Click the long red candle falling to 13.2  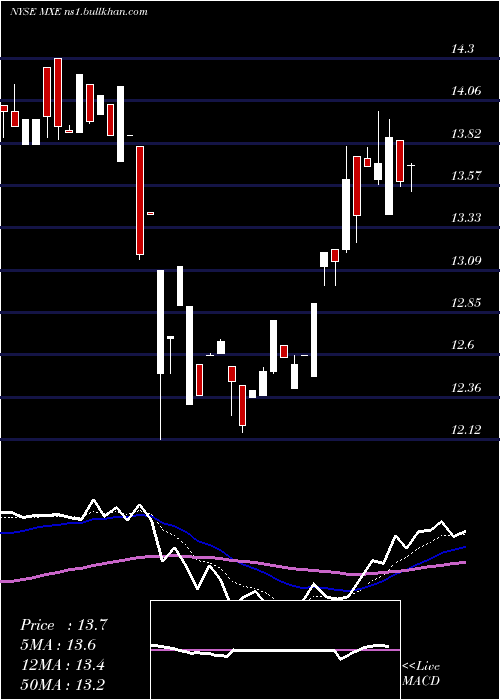click(140, 200)
